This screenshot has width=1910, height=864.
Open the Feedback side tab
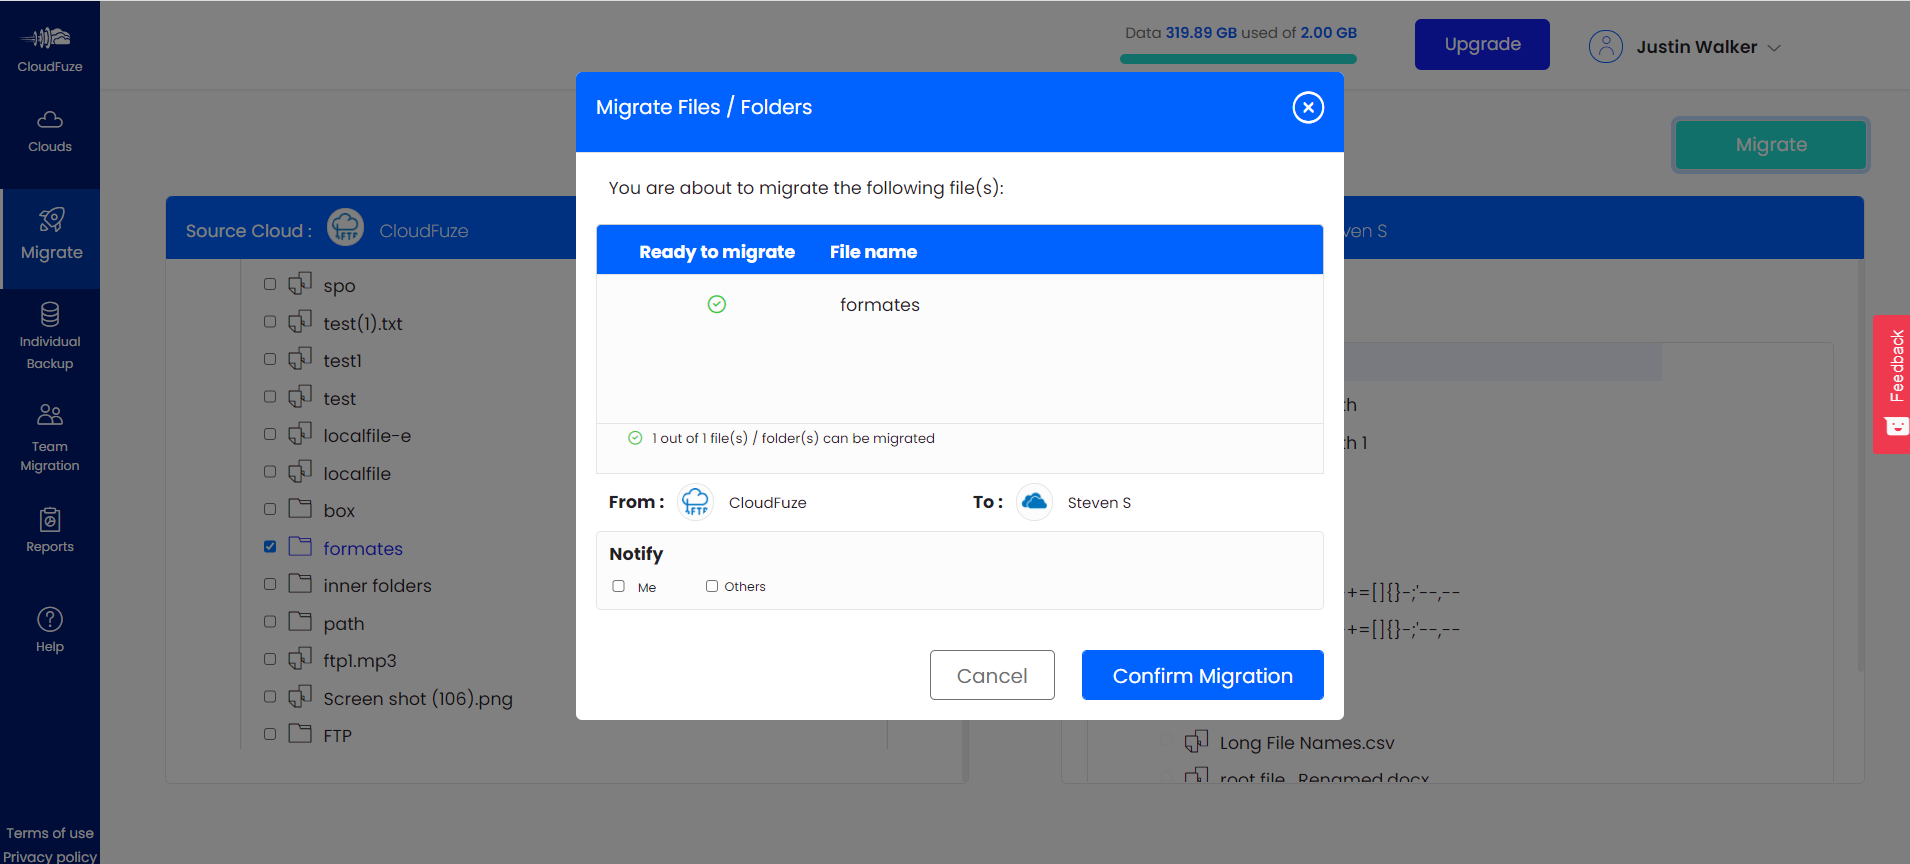pyautogui.click(x=1892, y=384)
